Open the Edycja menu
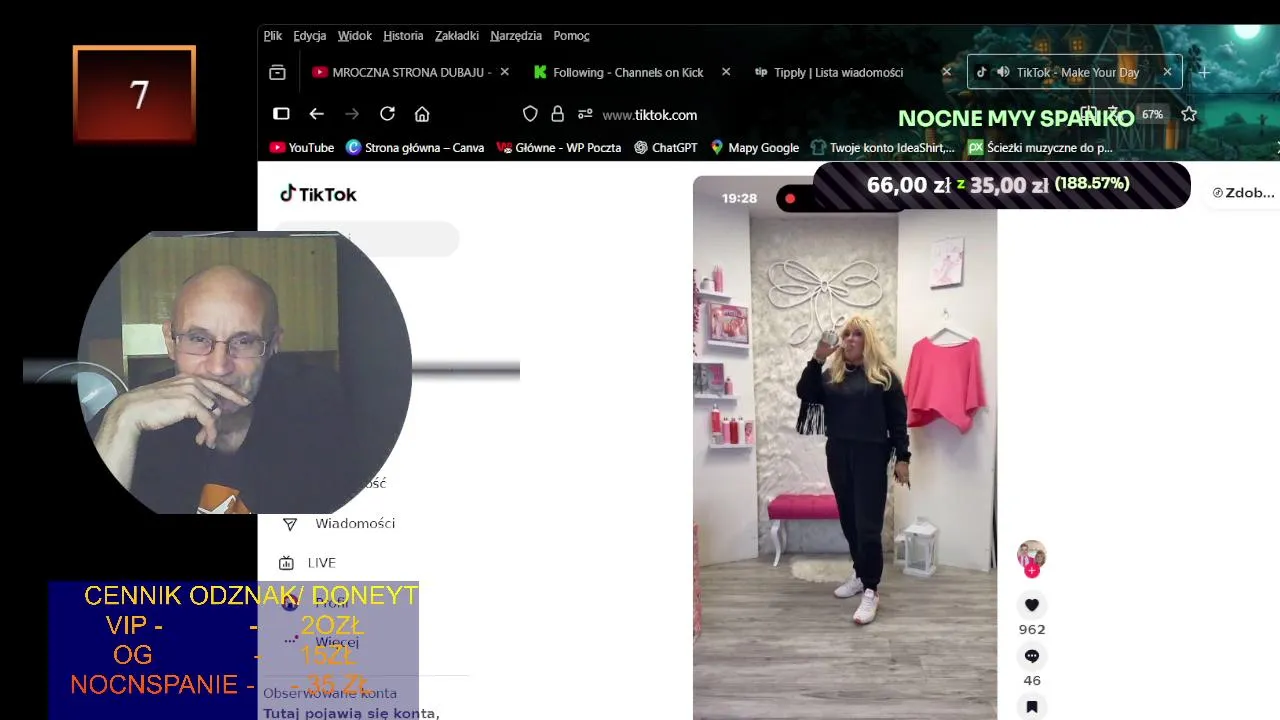 coord(310,36)
